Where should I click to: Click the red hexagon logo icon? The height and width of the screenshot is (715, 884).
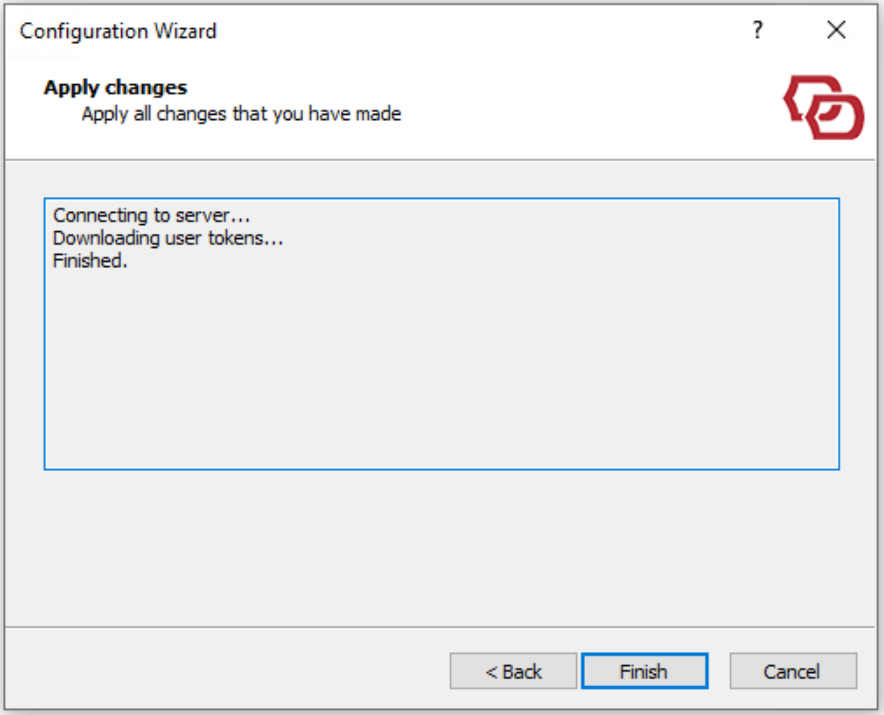point(823,107)
